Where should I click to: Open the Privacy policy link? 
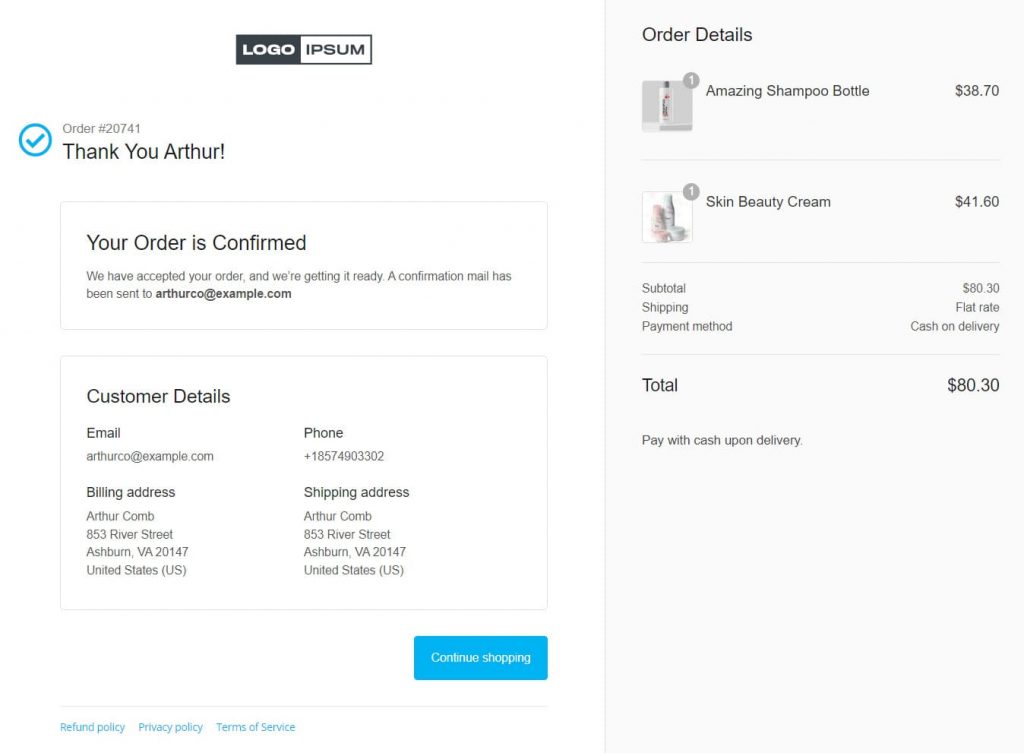point(170,727)
